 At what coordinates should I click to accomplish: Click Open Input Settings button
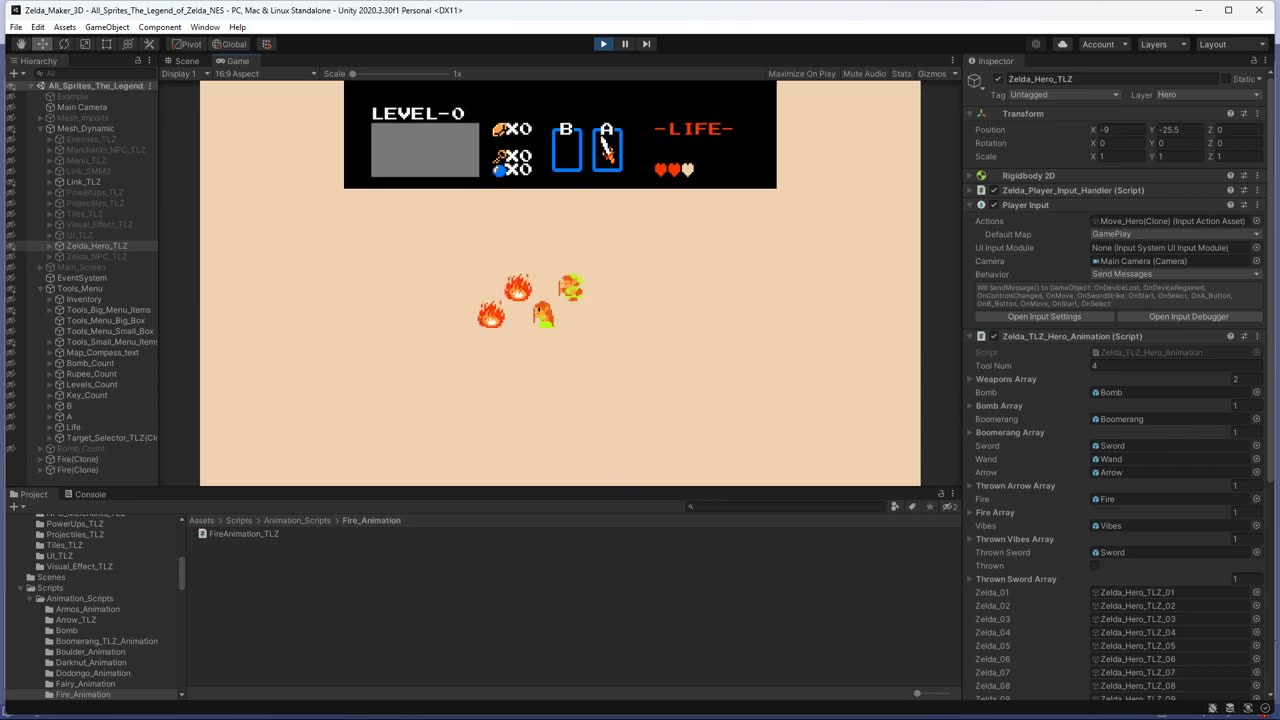coord(1044,317)
